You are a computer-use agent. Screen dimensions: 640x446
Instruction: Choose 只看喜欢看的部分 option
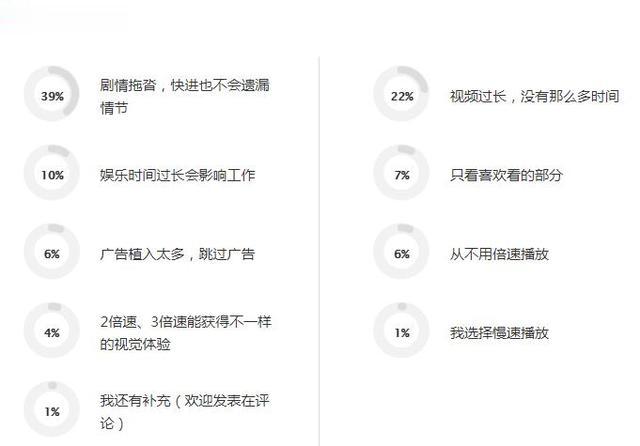point(506,175)
